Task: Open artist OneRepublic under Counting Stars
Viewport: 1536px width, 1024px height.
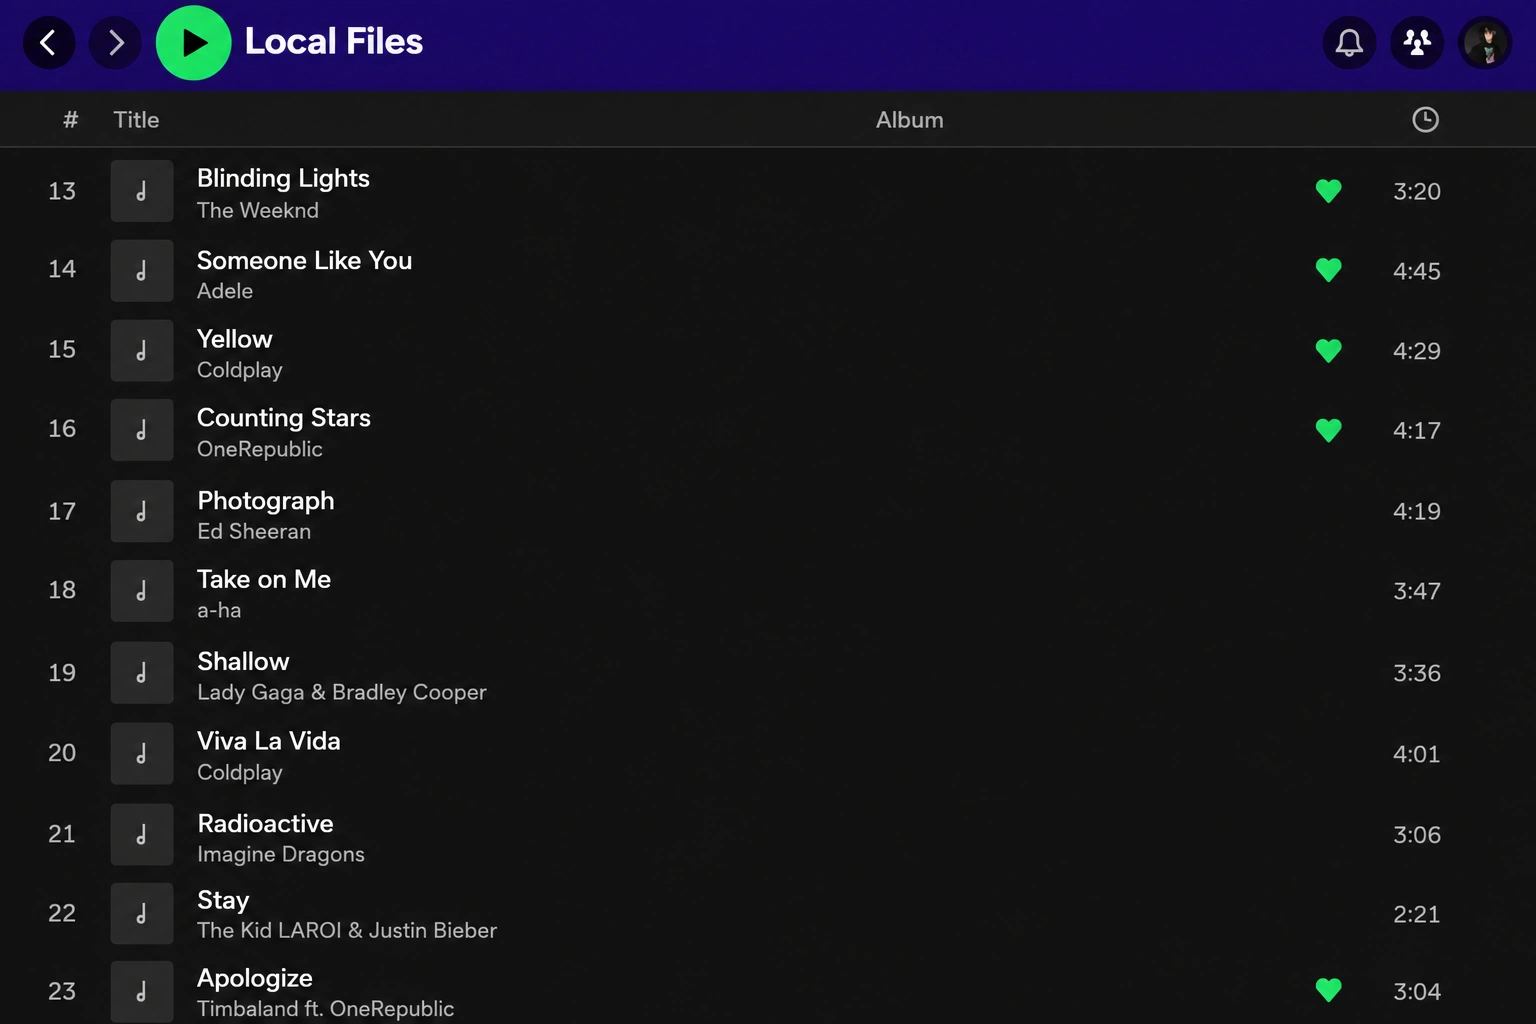Action: (x=259, y=449)
